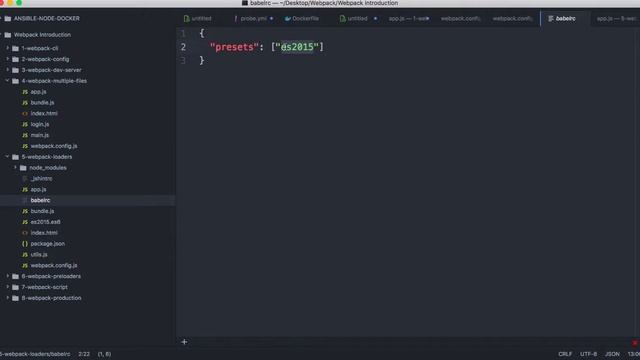640x360 pixels.
Task: Click the highlighted es2015 value
Action: point(297,47)
